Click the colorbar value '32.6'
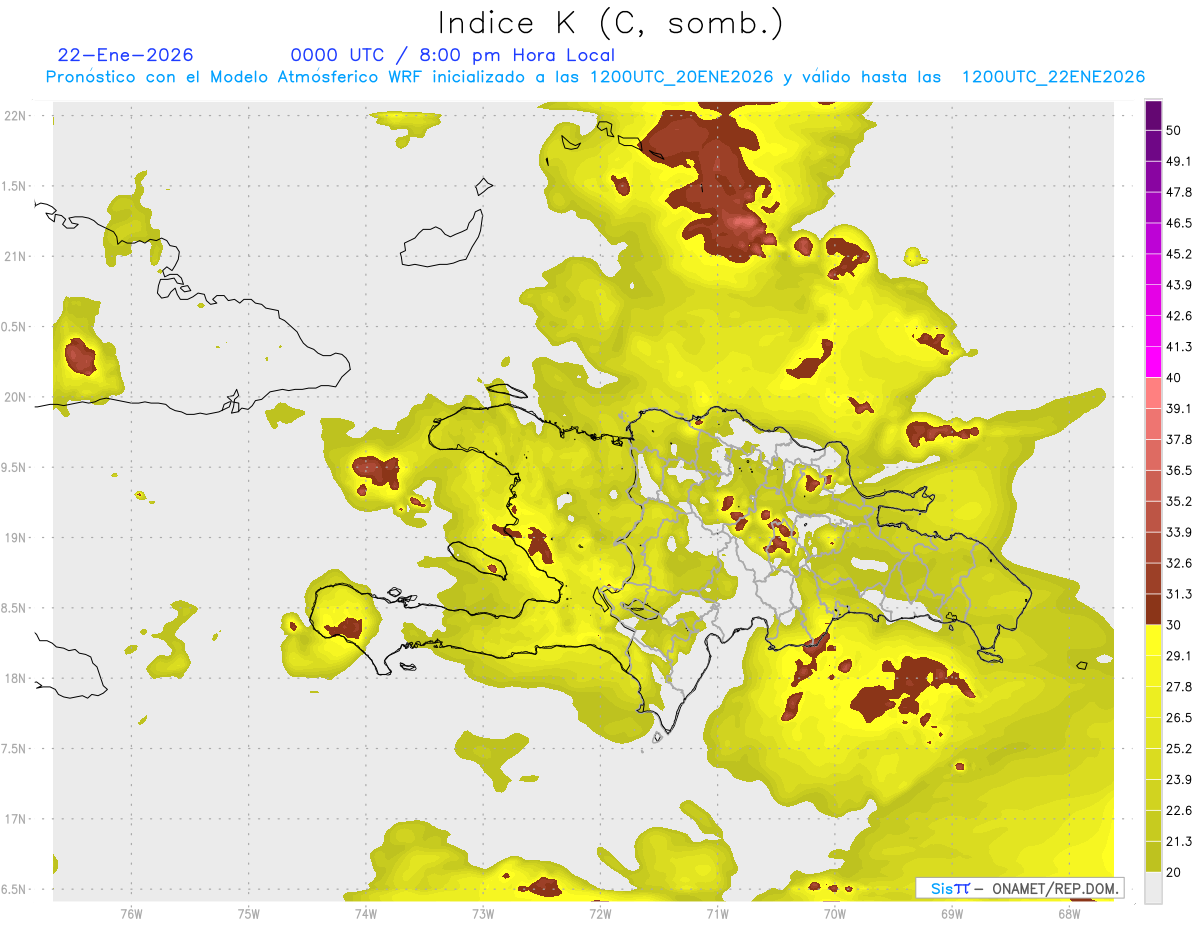Viewport: 1200px width, 927px height. coord(1178,563)
